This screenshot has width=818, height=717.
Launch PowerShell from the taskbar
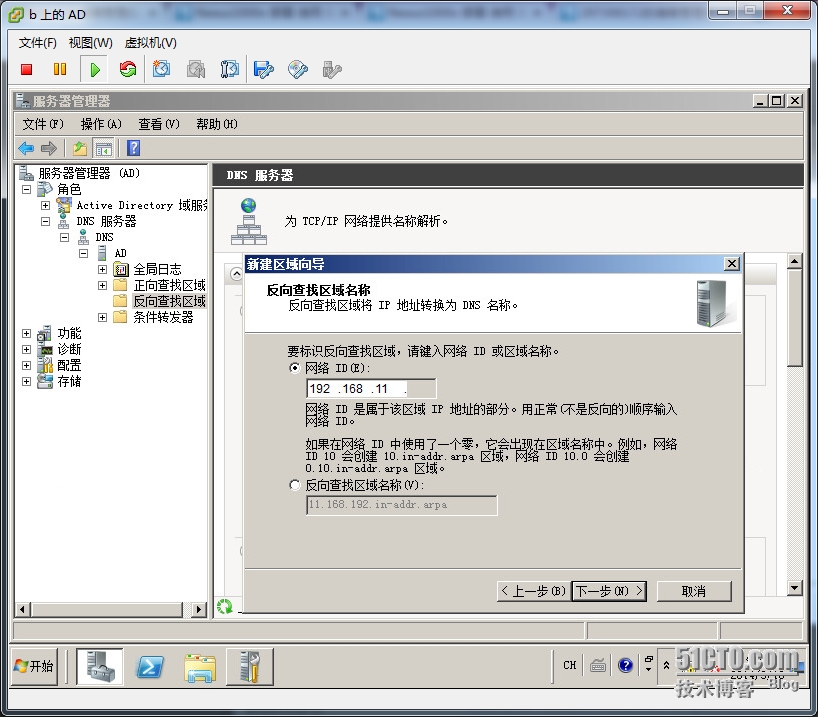pyautogui.click(x=150, y=667)
